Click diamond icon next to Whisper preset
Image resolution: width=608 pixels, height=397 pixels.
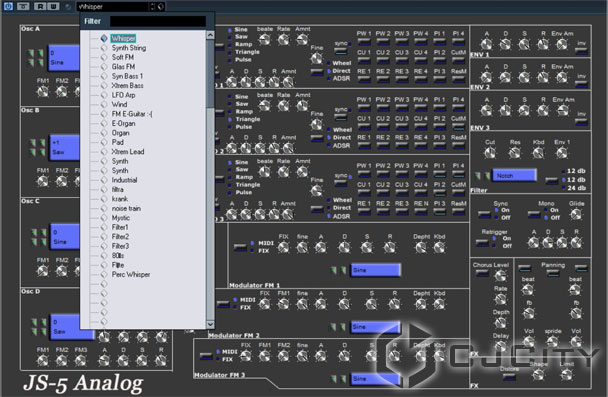[104, 38]
